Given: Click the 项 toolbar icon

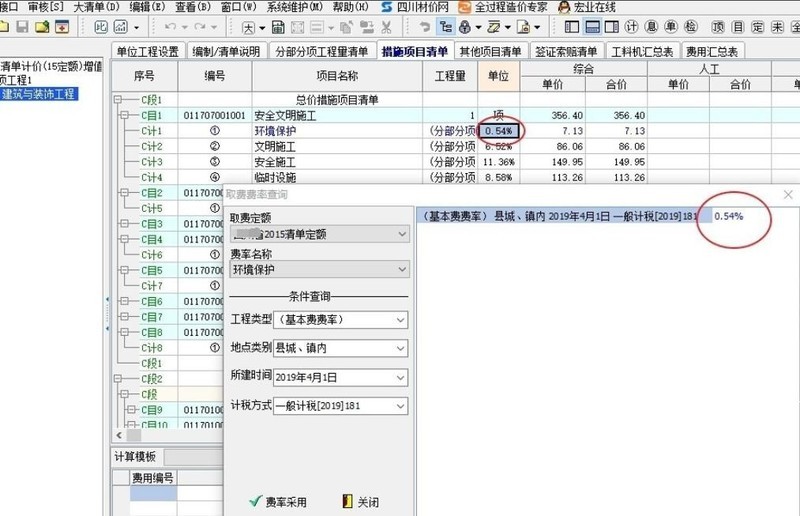Looking at the screenshot, I should (x=718, y=27).
